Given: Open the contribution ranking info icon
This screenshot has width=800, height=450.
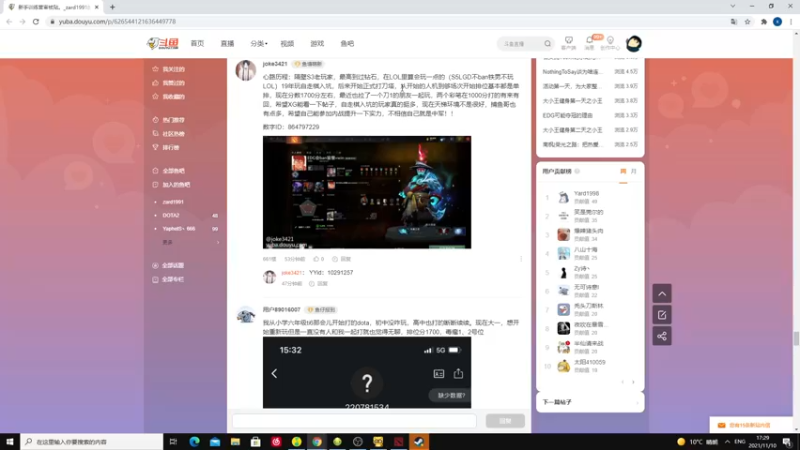Looking at the screenshot, I should click(x=577, y=171).
